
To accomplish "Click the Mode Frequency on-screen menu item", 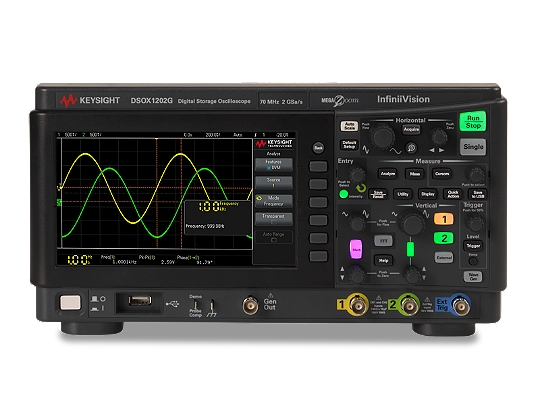I will 274,201.
